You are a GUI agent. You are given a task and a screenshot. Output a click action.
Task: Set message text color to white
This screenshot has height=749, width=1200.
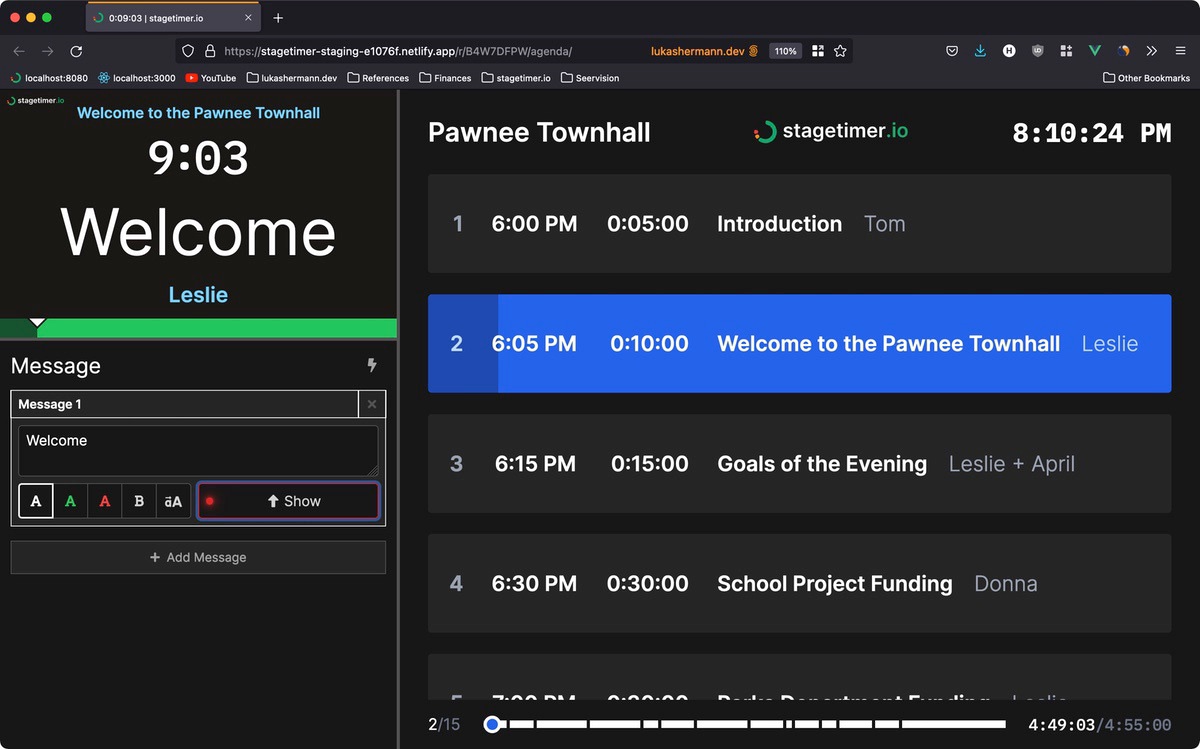point(36,501)
